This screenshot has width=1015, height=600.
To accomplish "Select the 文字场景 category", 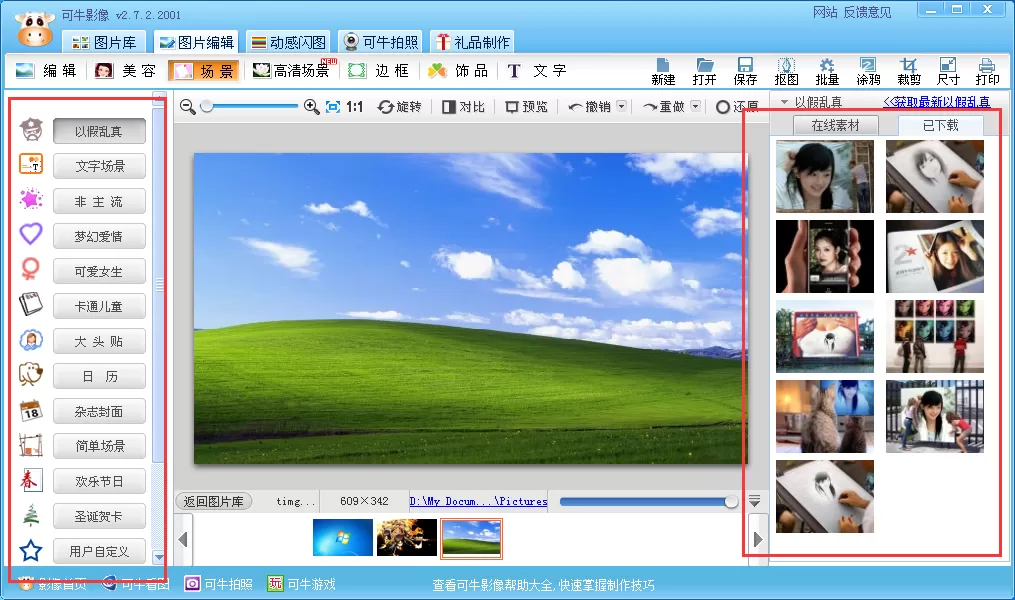I will (99, 166).
